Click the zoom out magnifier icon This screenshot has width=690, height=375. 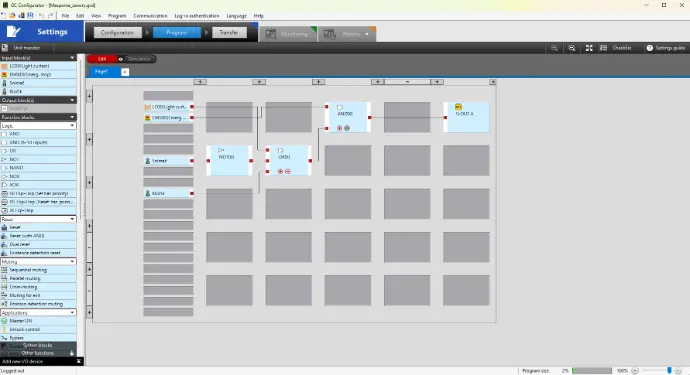pyautogui.click(x=572, y=48)
